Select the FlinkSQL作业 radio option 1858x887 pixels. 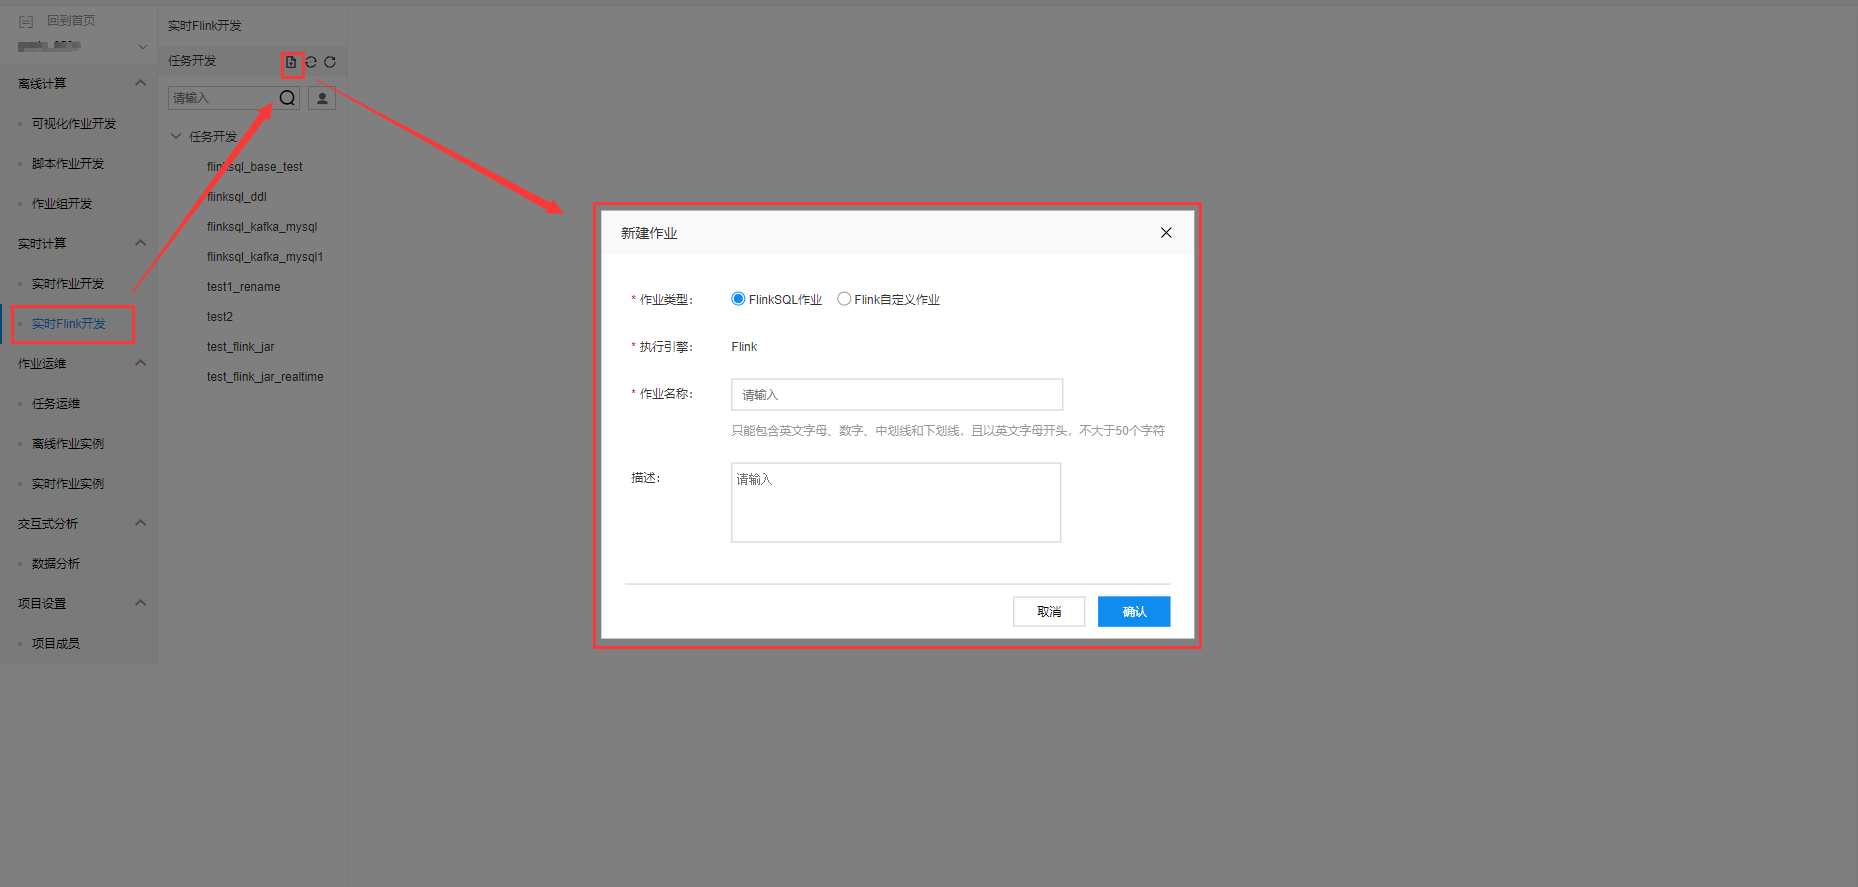pos(738,299)
